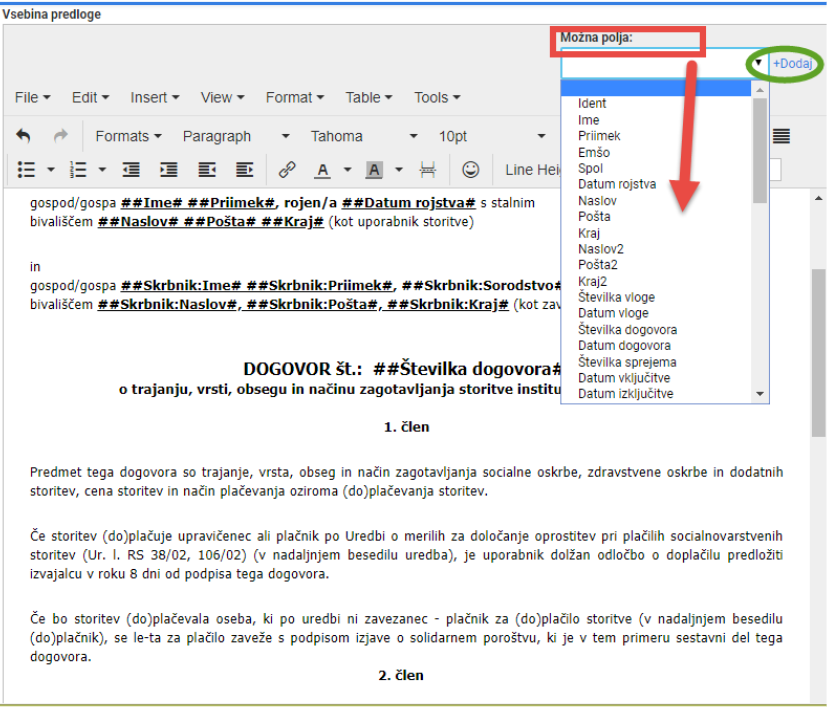Collapse the Možna polja dropdown arrow
The height and width of the screenshot is (709, 830).
758,62
